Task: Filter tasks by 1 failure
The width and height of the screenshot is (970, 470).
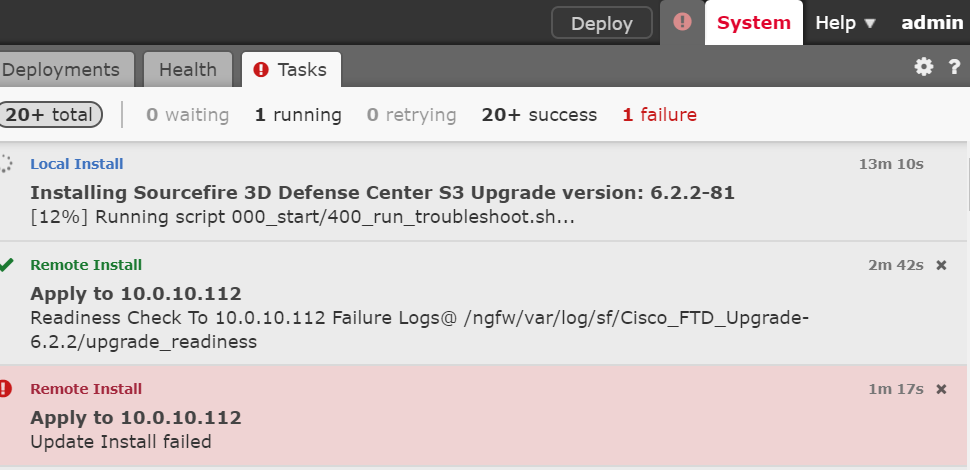Action: [659, 115]
